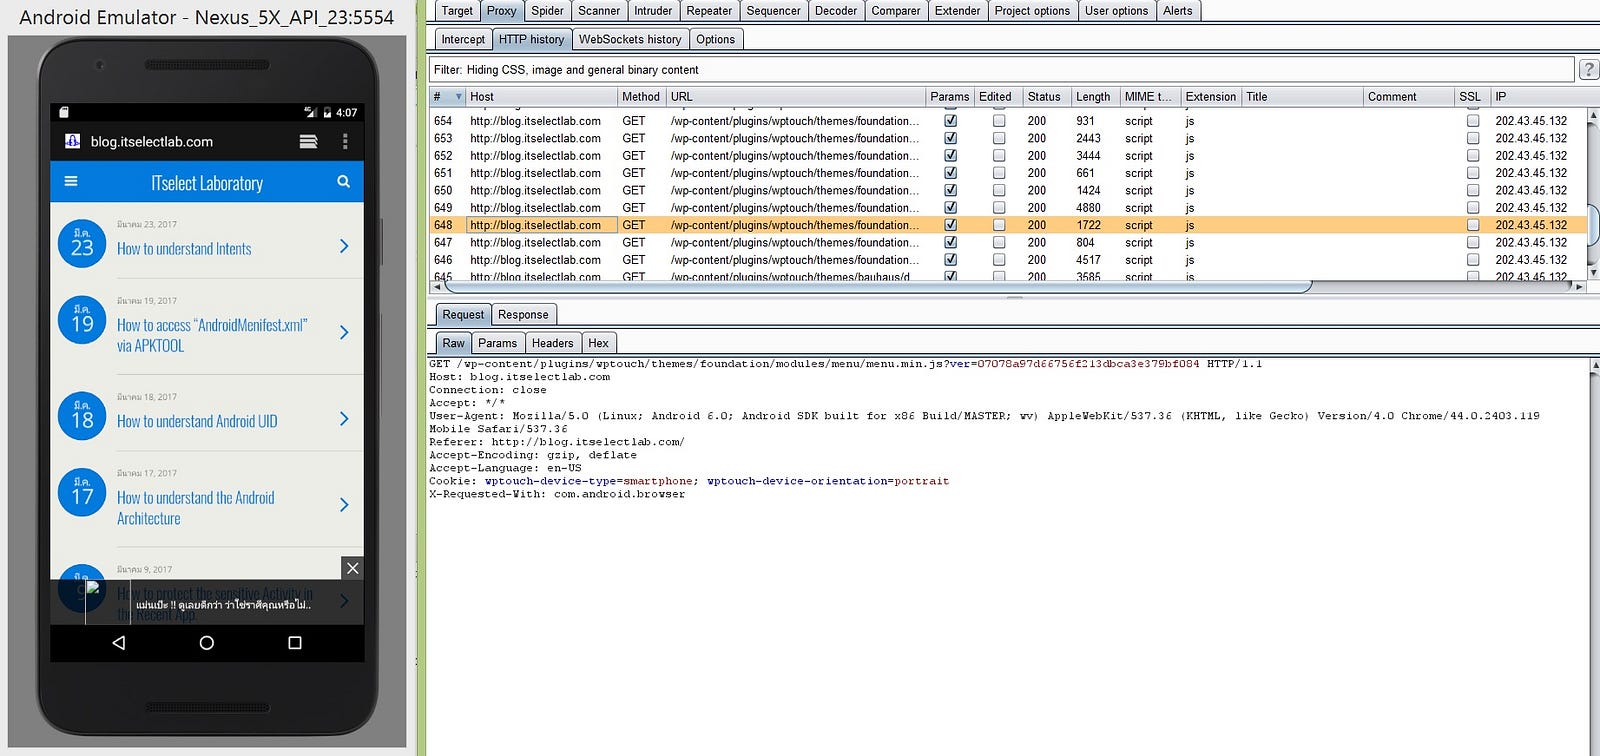Sort history by Status column header

coord(1046,97)
